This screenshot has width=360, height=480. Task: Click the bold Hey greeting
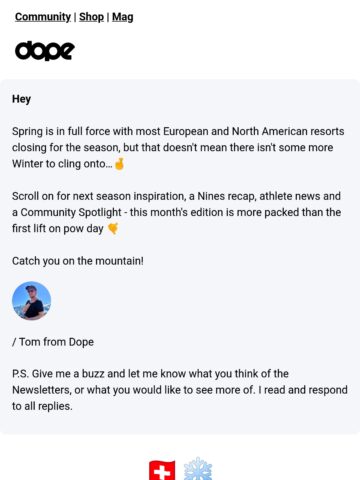(21, 99)
